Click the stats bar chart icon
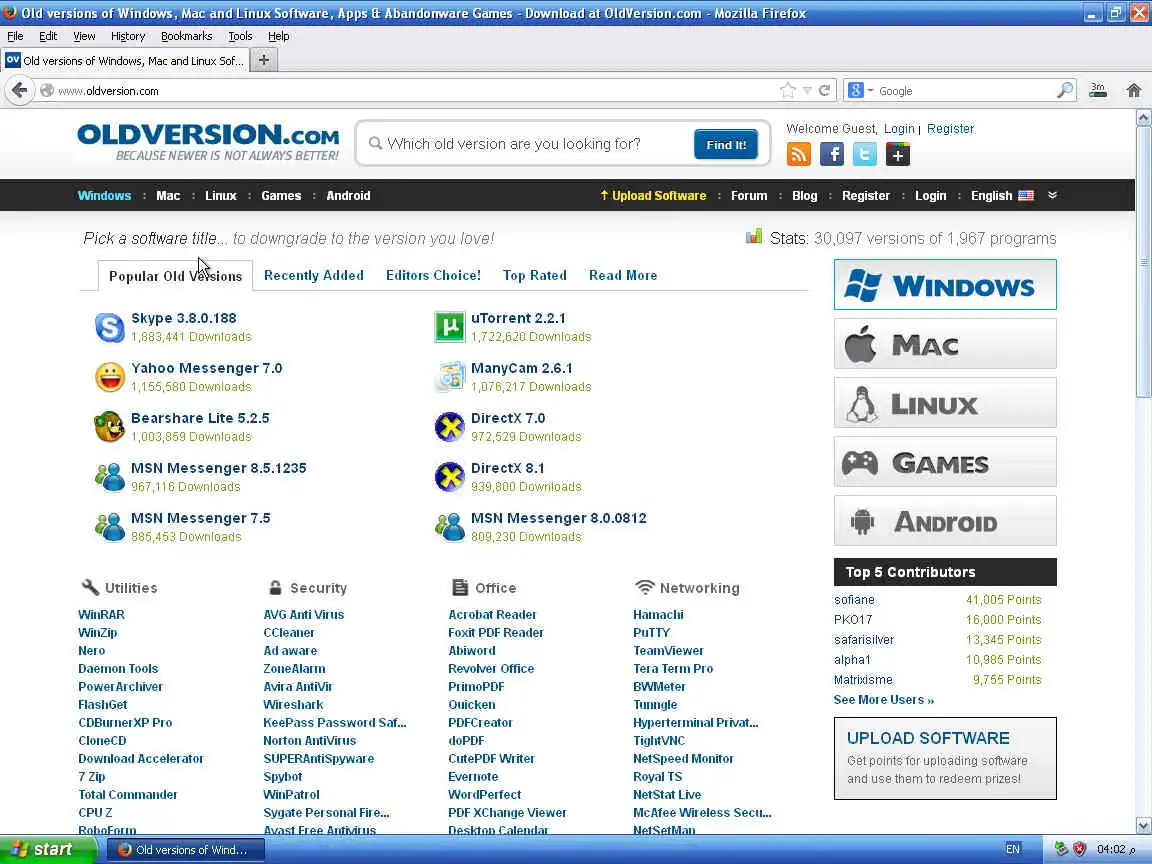The height and width of the screenshot is (864, 1152). click(x=754, y=237)
